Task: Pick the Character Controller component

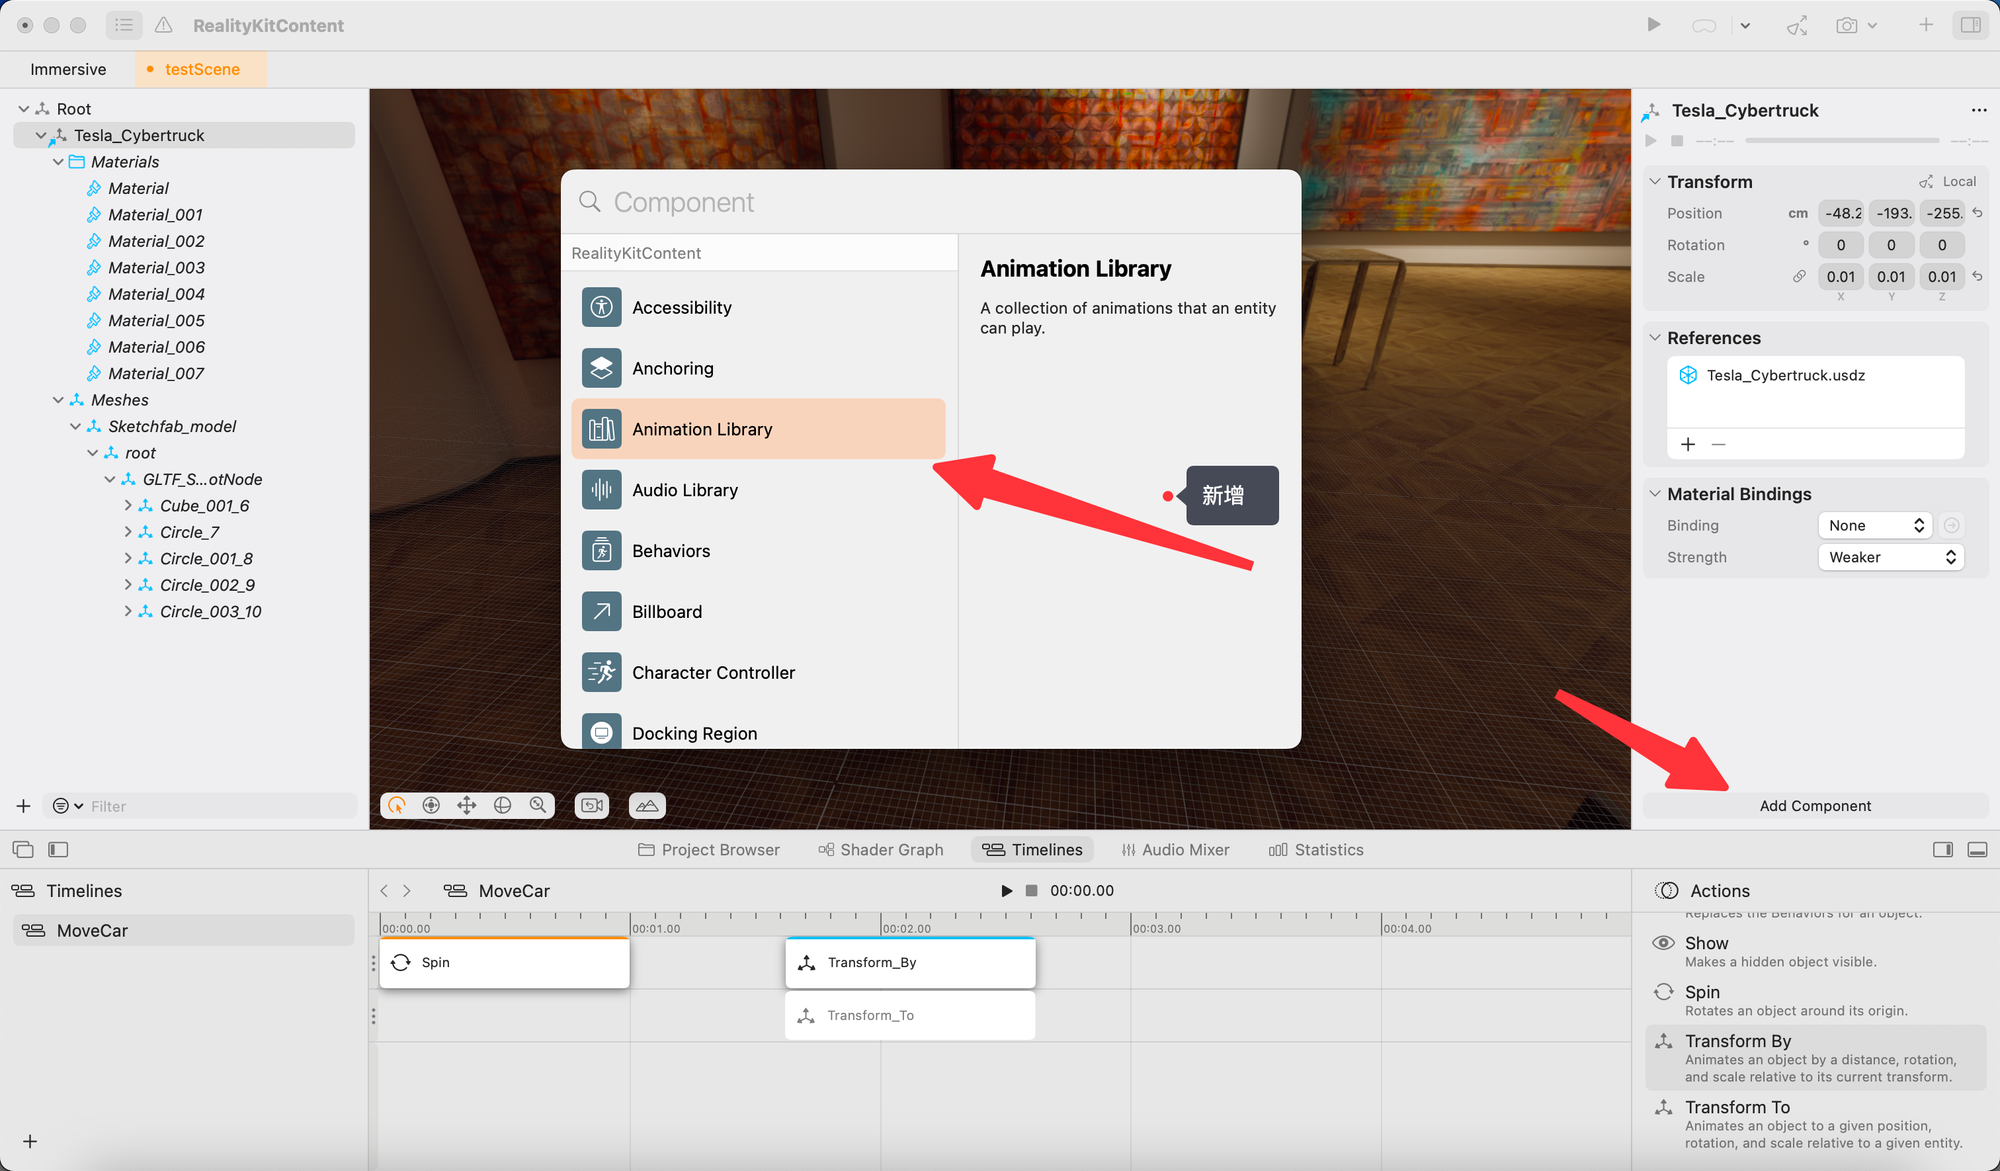Action: [758, 673]
